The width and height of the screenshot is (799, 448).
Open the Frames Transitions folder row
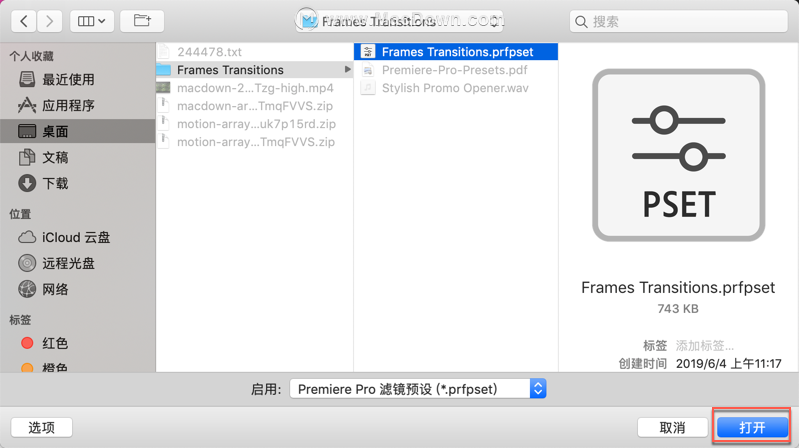[x=254, y=70]
